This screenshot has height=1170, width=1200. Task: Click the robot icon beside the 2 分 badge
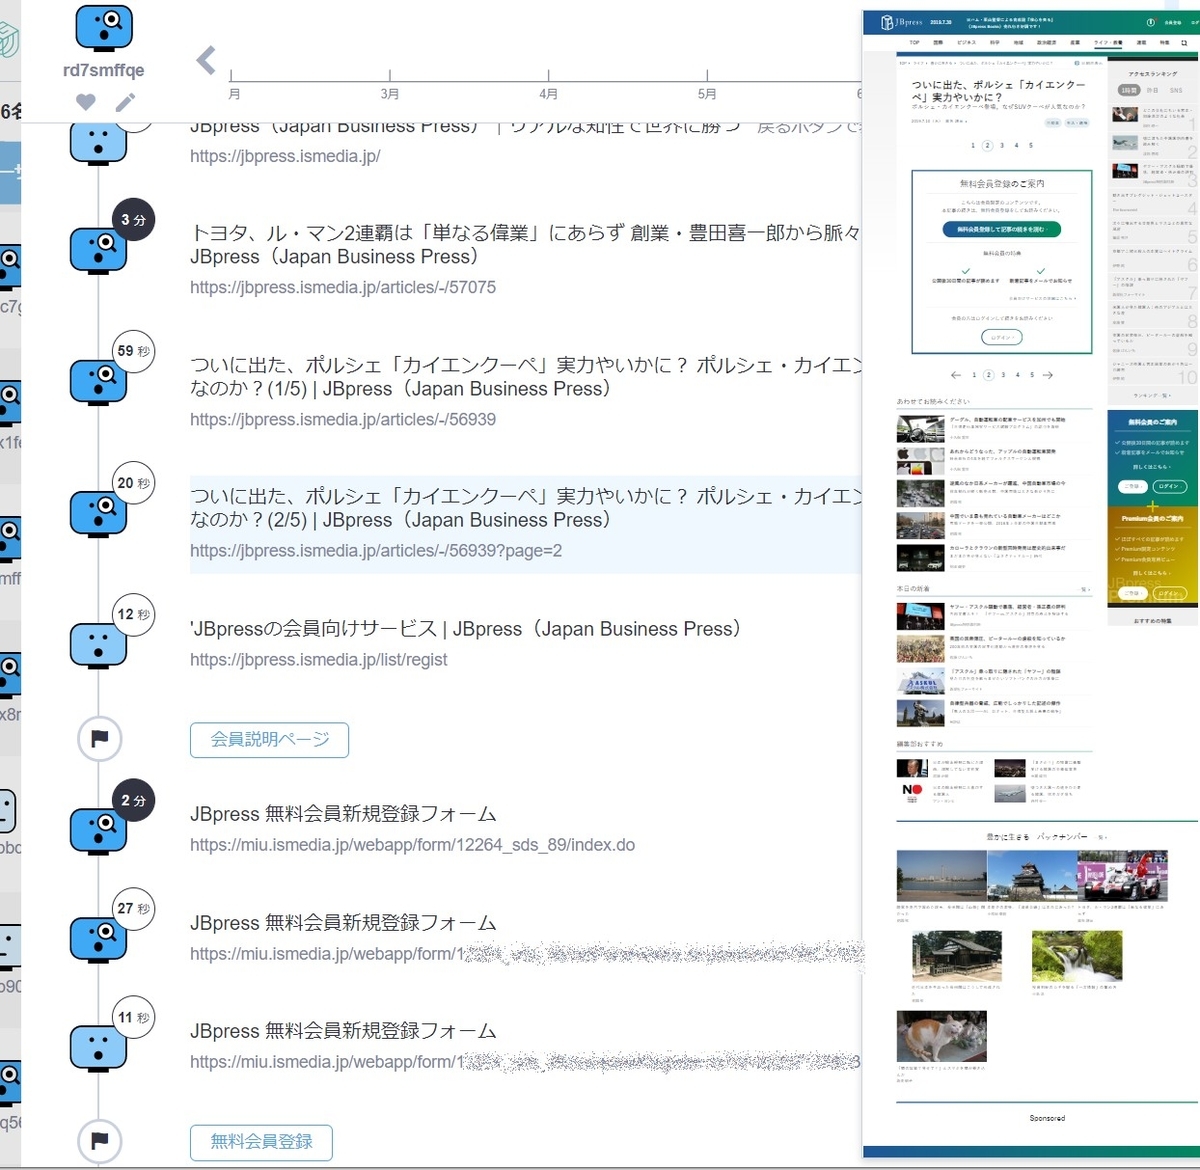pyautogui.click(x=98, y=831)
